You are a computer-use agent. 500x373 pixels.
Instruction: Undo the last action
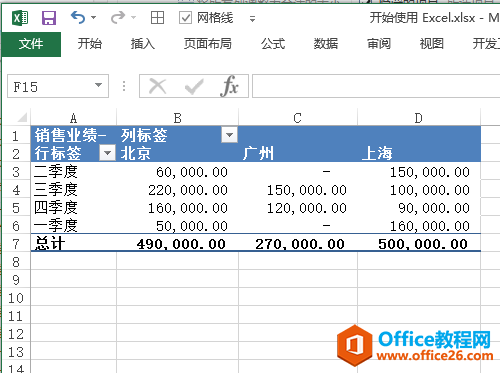pyautogui.click(x=78, y=17)
